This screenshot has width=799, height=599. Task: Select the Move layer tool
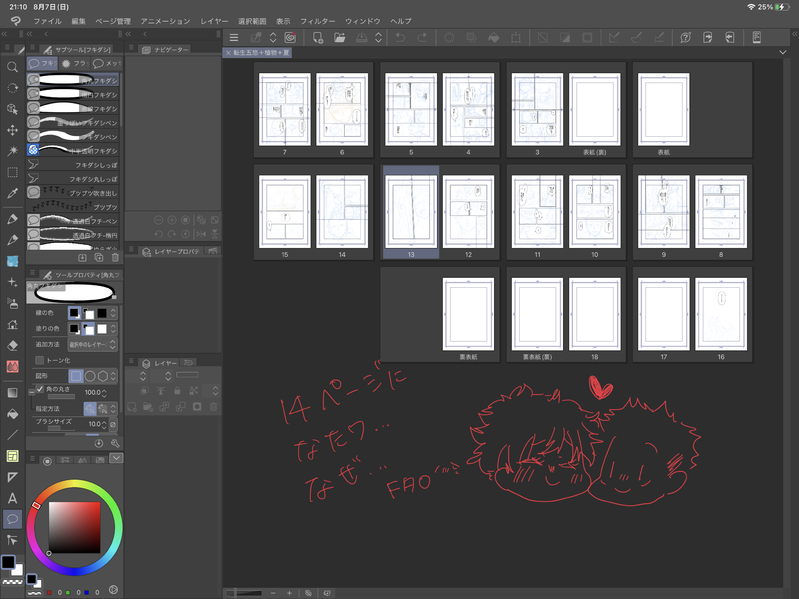[x=12, y=130]
